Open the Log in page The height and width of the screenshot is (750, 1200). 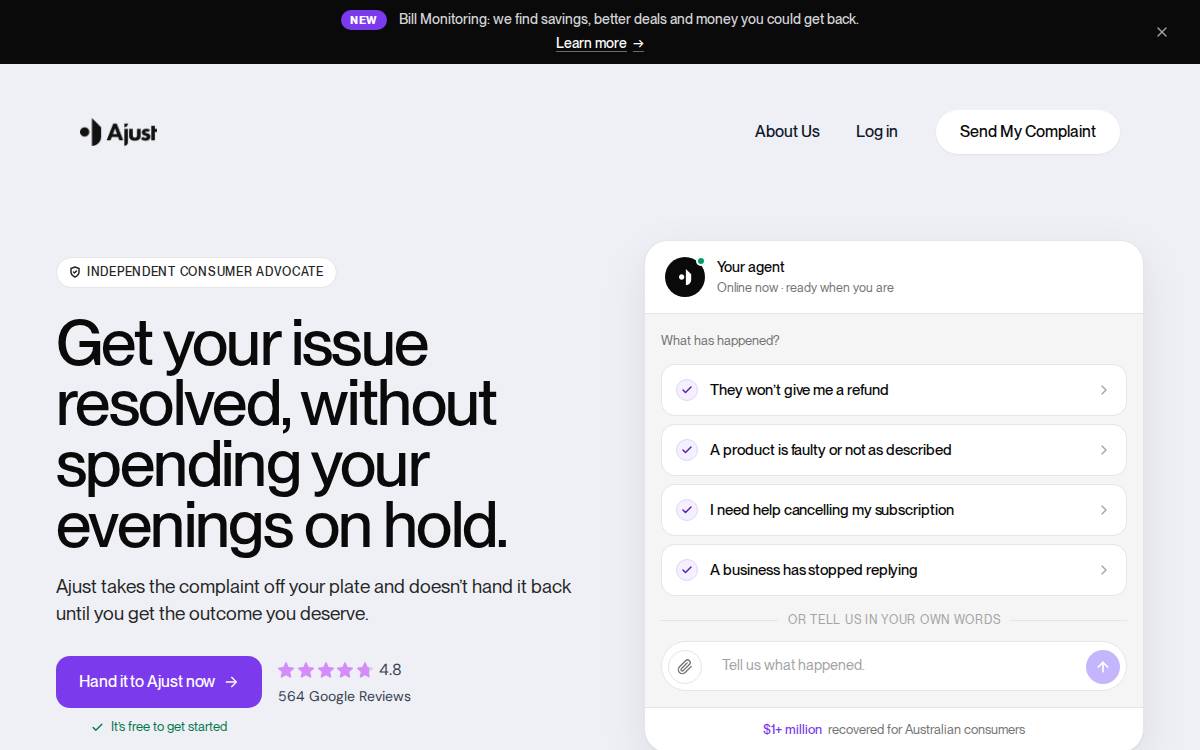876,132
